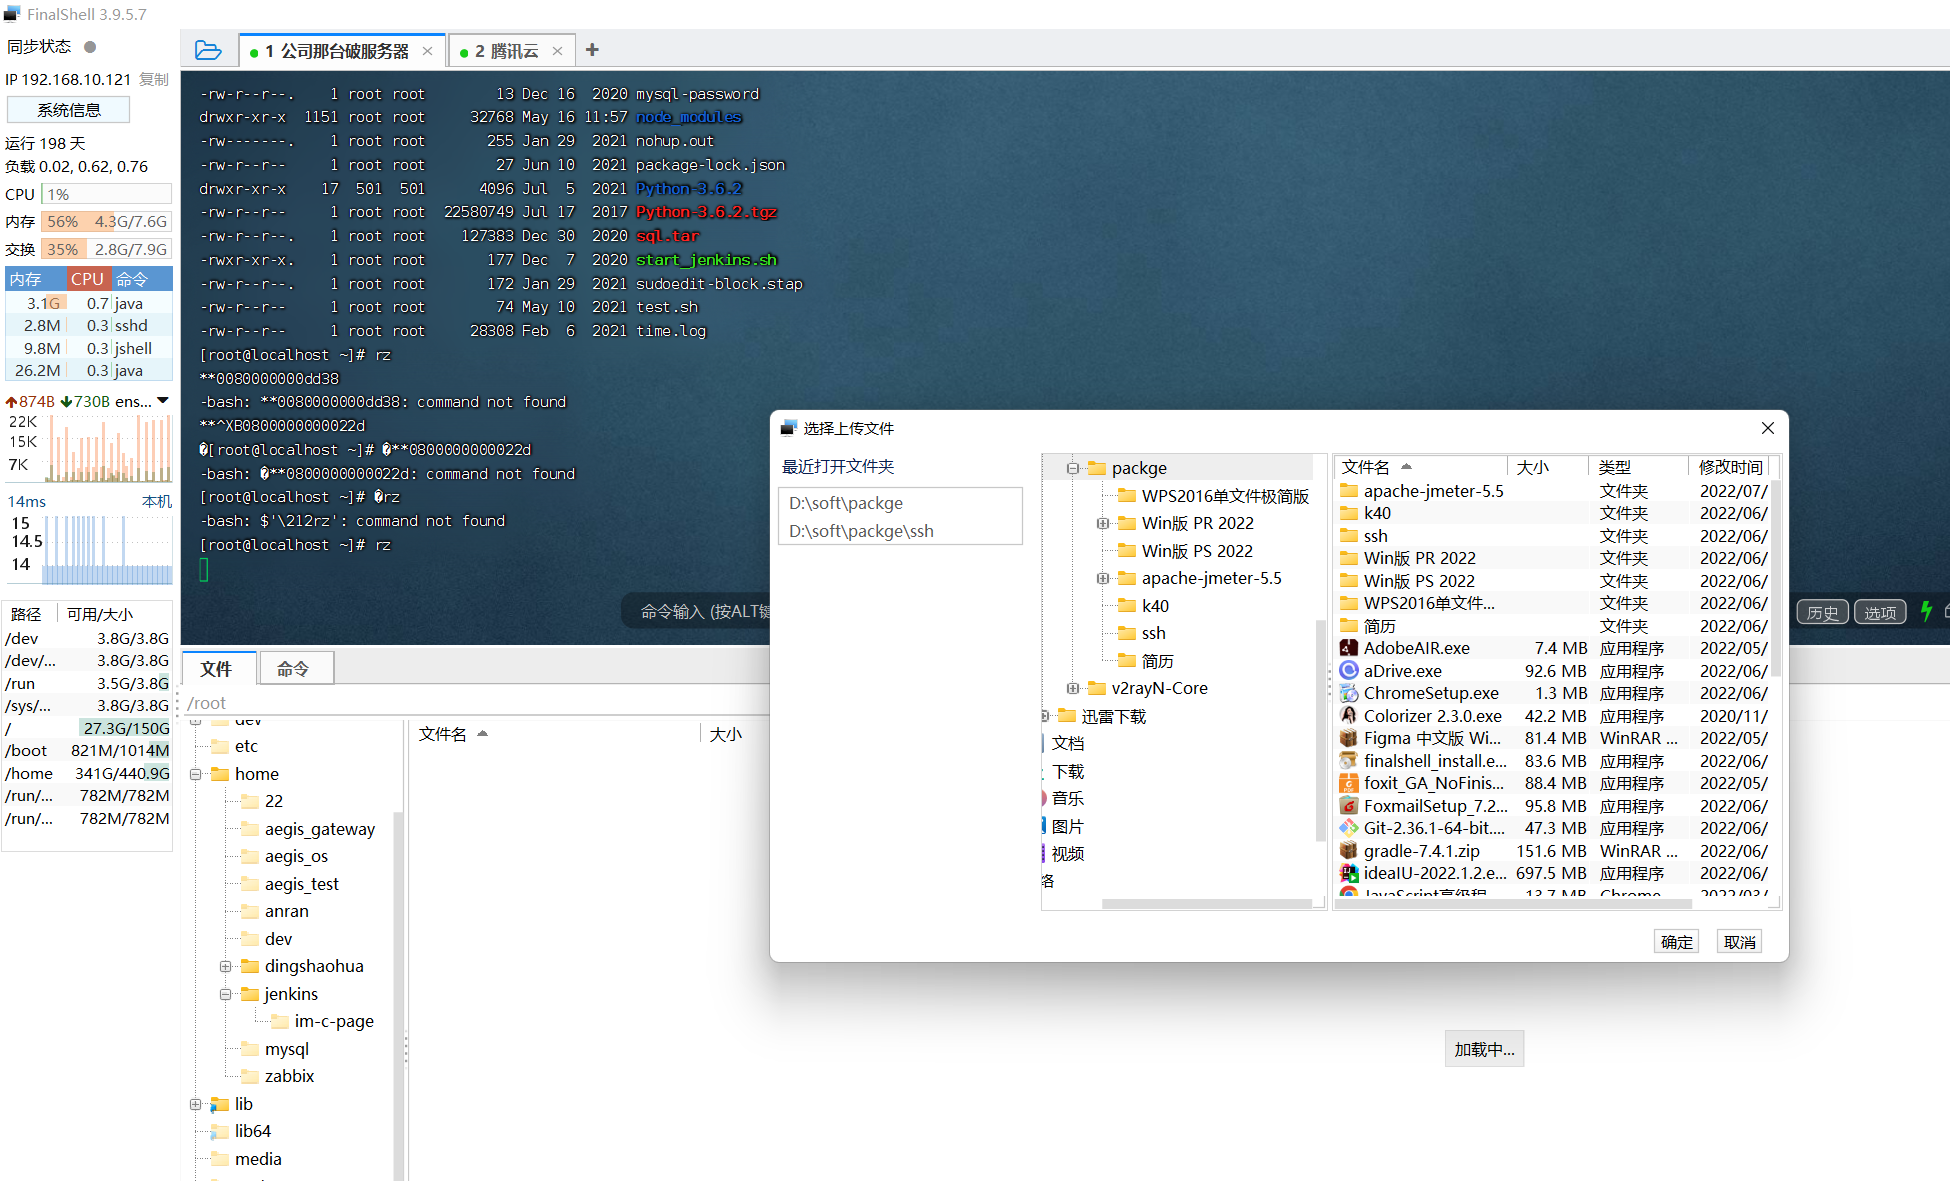Select the aDrive.exe file icon

pyautogui.click(x=1349, y=671)
